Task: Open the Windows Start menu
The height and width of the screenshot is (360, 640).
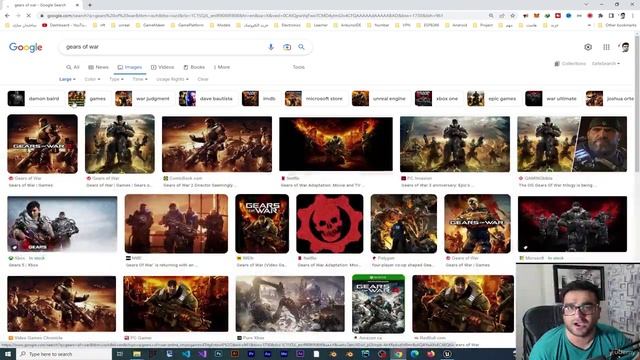Action: click(7, 354)
